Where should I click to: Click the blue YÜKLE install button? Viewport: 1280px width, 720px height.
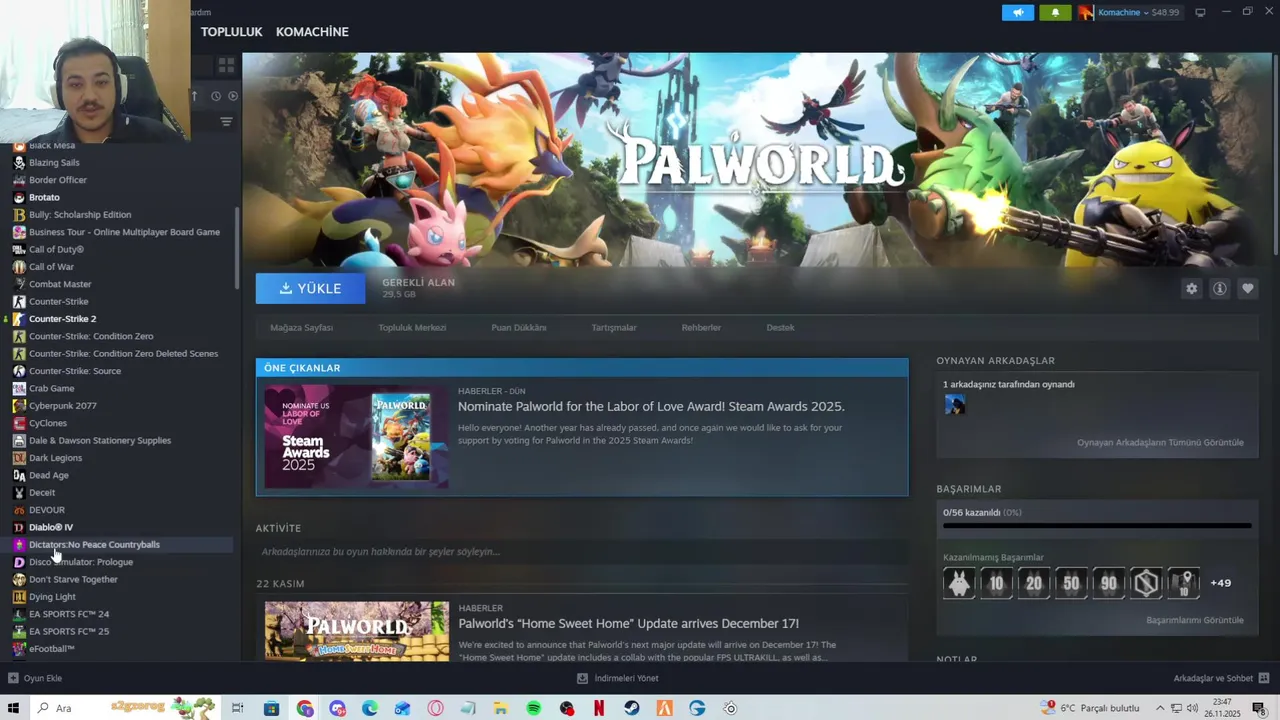pos(311,288)
